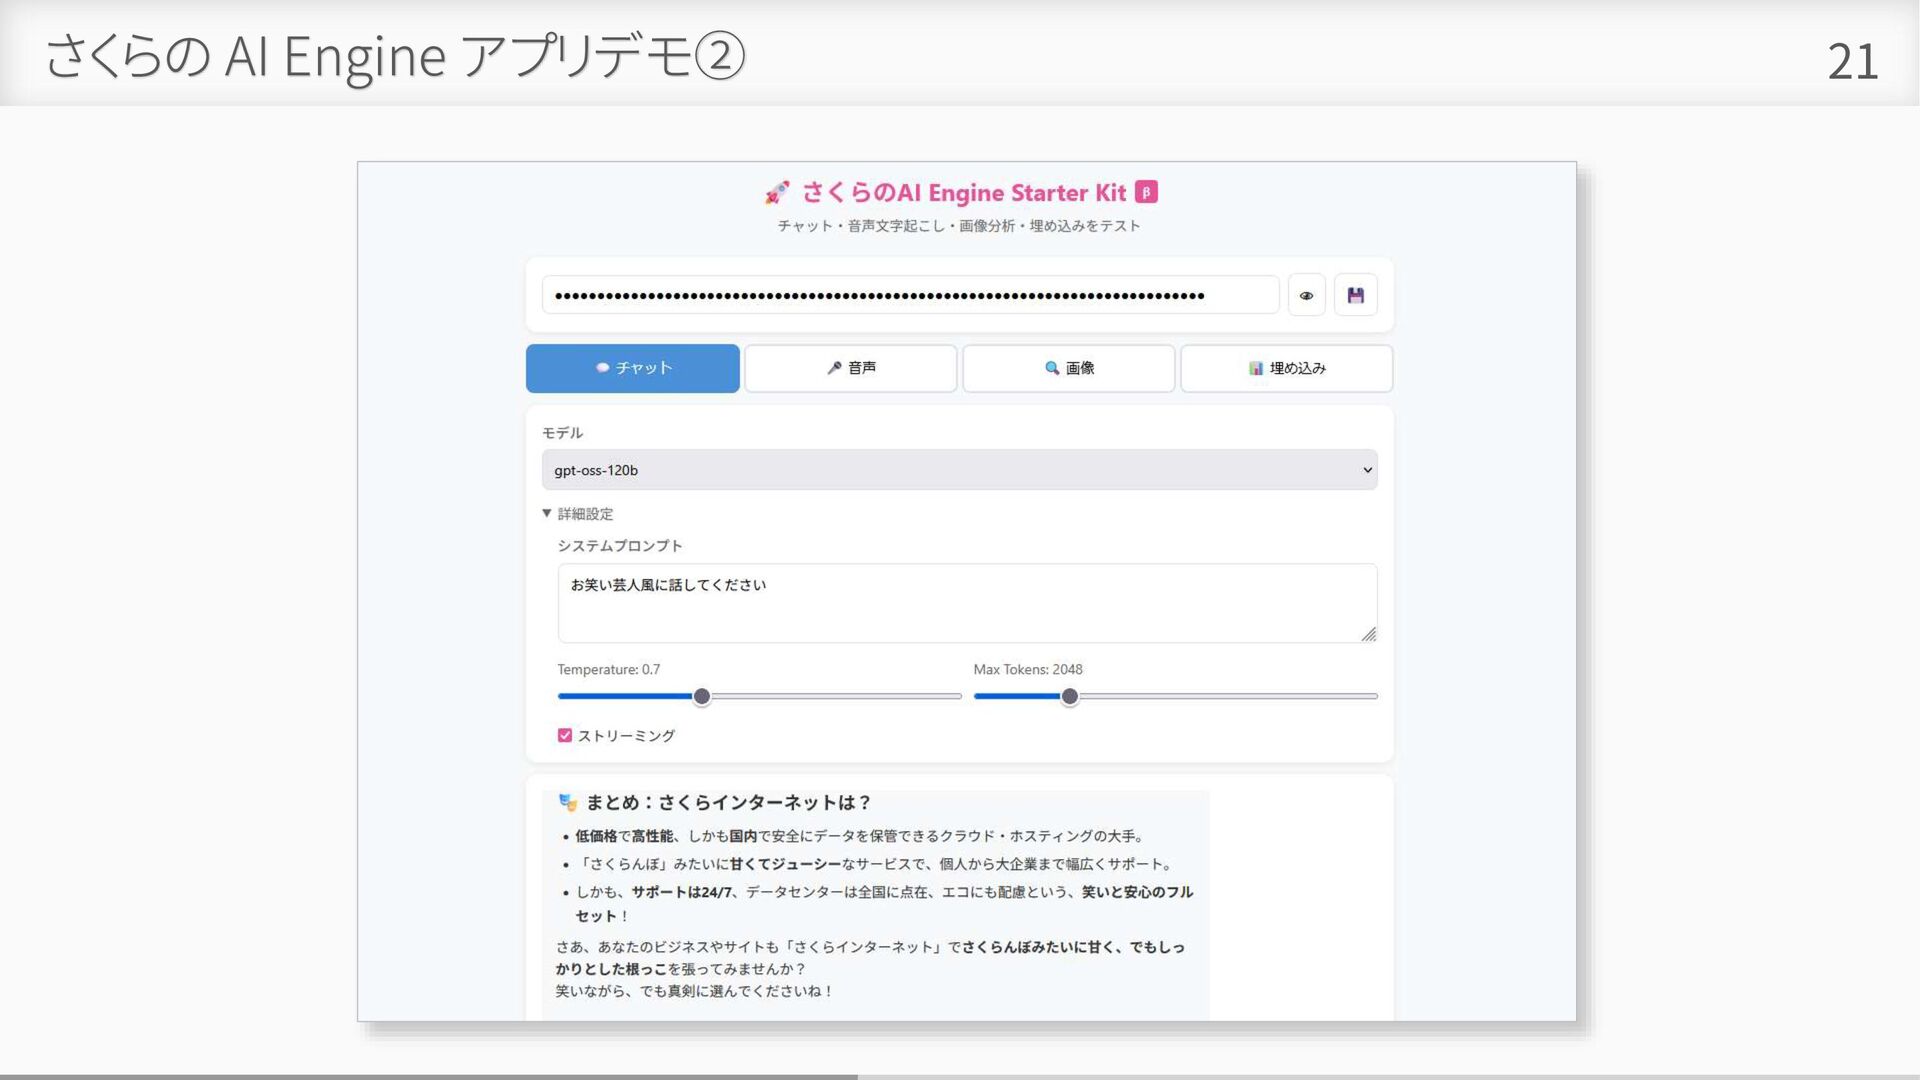This screenshot has width=1920, height=1080.
Task: Open the gpt-oss-120b model dropdown
Action: pos(958,470)
